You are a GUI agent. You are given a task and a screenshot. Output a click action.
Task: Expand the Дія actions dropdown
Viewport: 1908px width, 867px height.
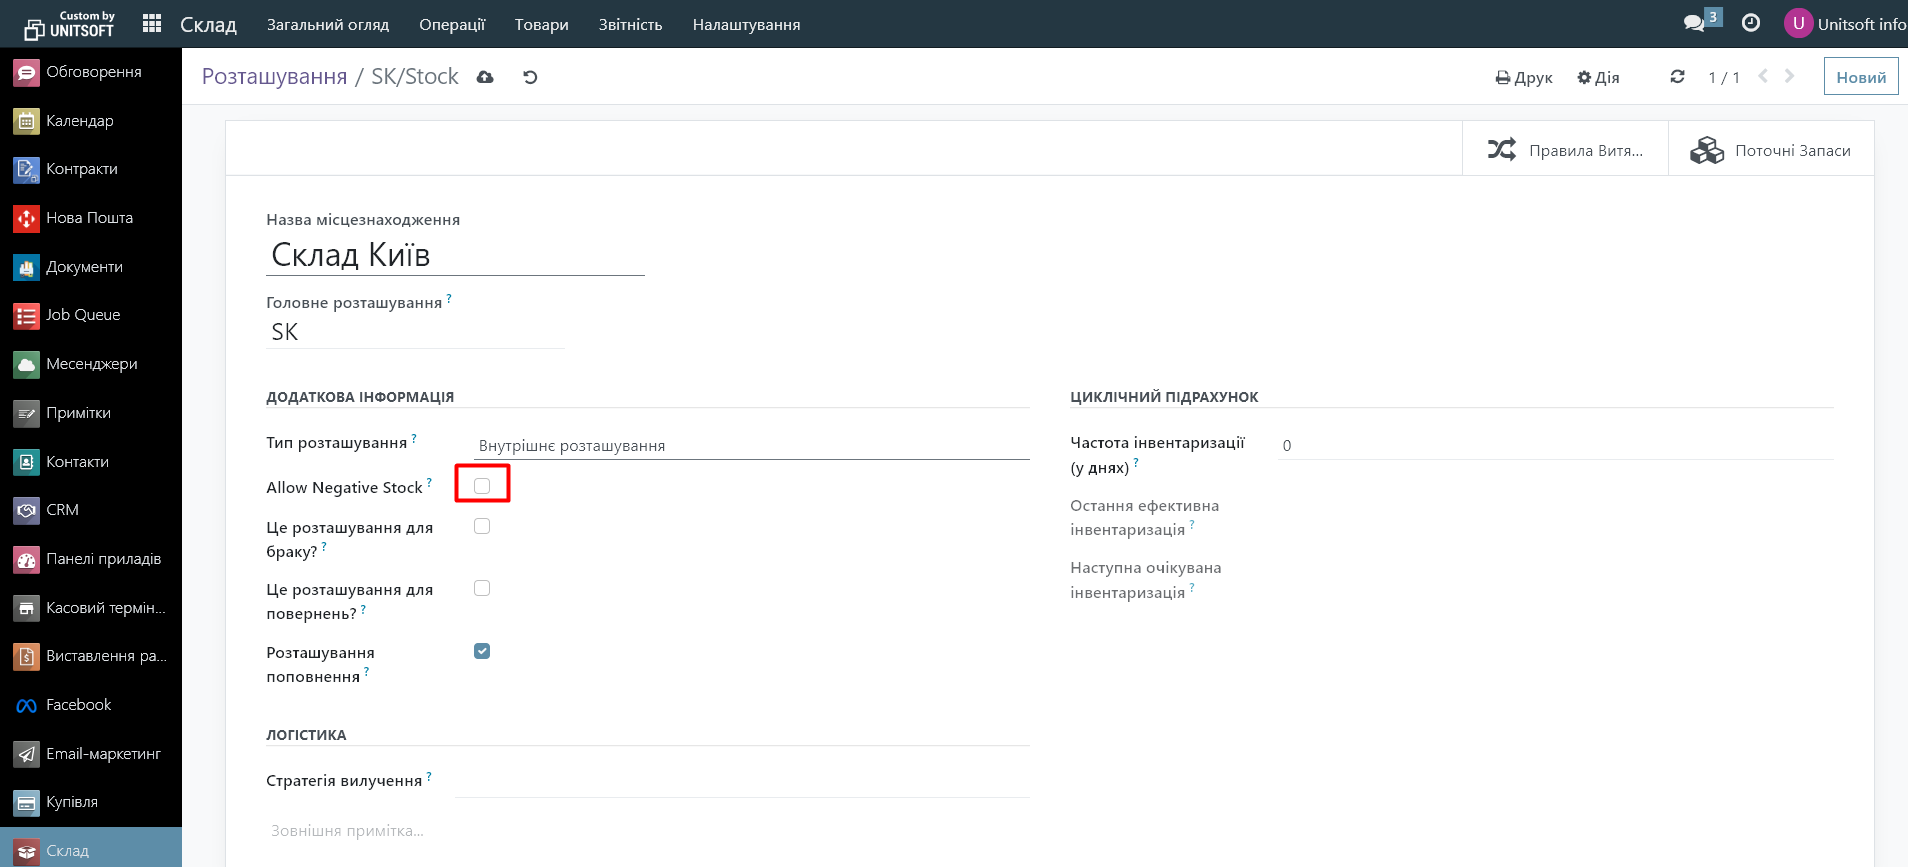pyautogui.click(x=1598, y=77)
